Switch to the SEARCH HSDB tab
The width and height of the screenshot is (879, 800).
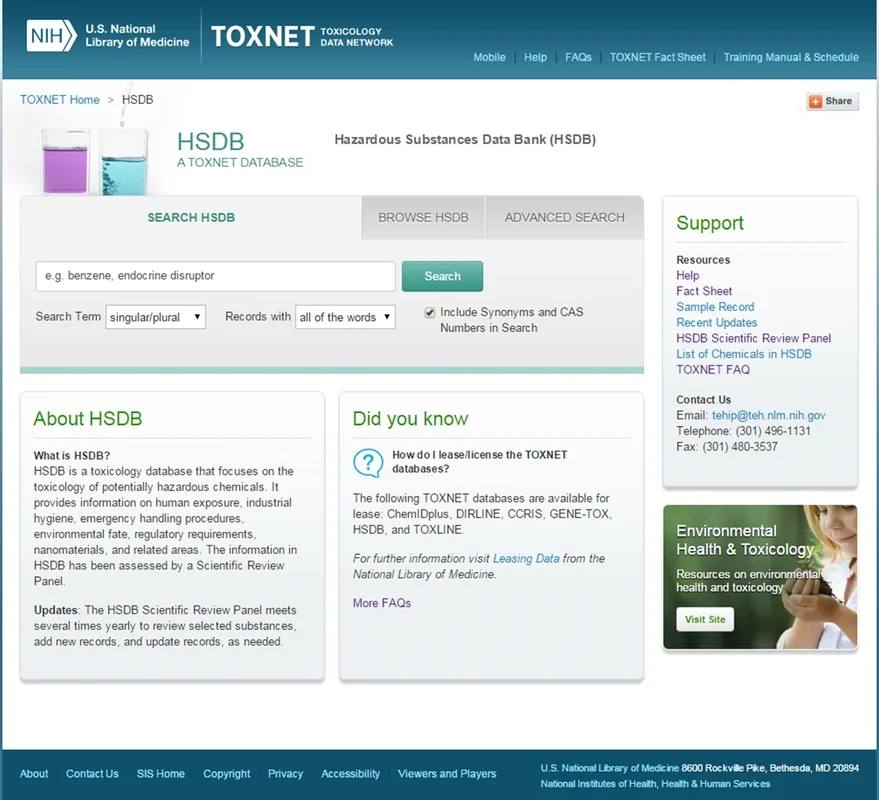191,218
